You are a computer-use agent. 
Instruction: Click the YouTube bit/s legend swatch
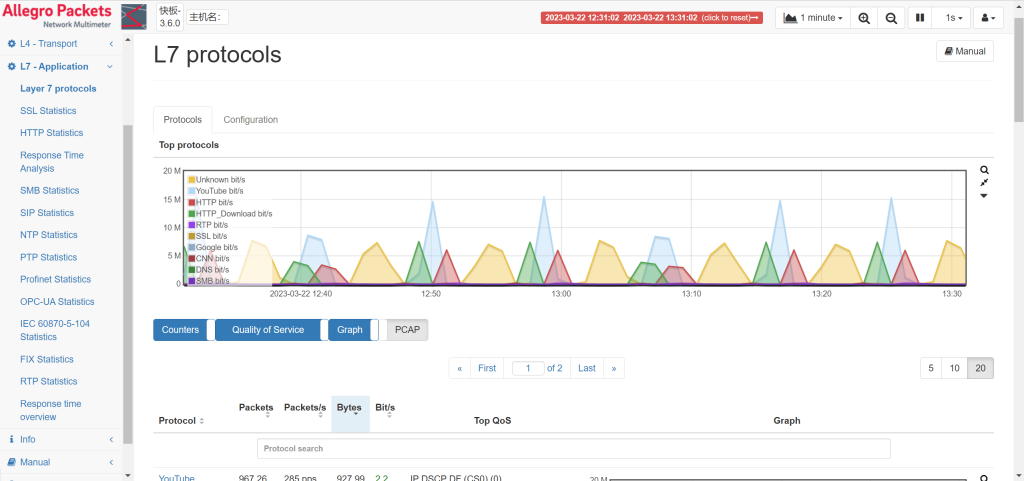tap(192, 191)
